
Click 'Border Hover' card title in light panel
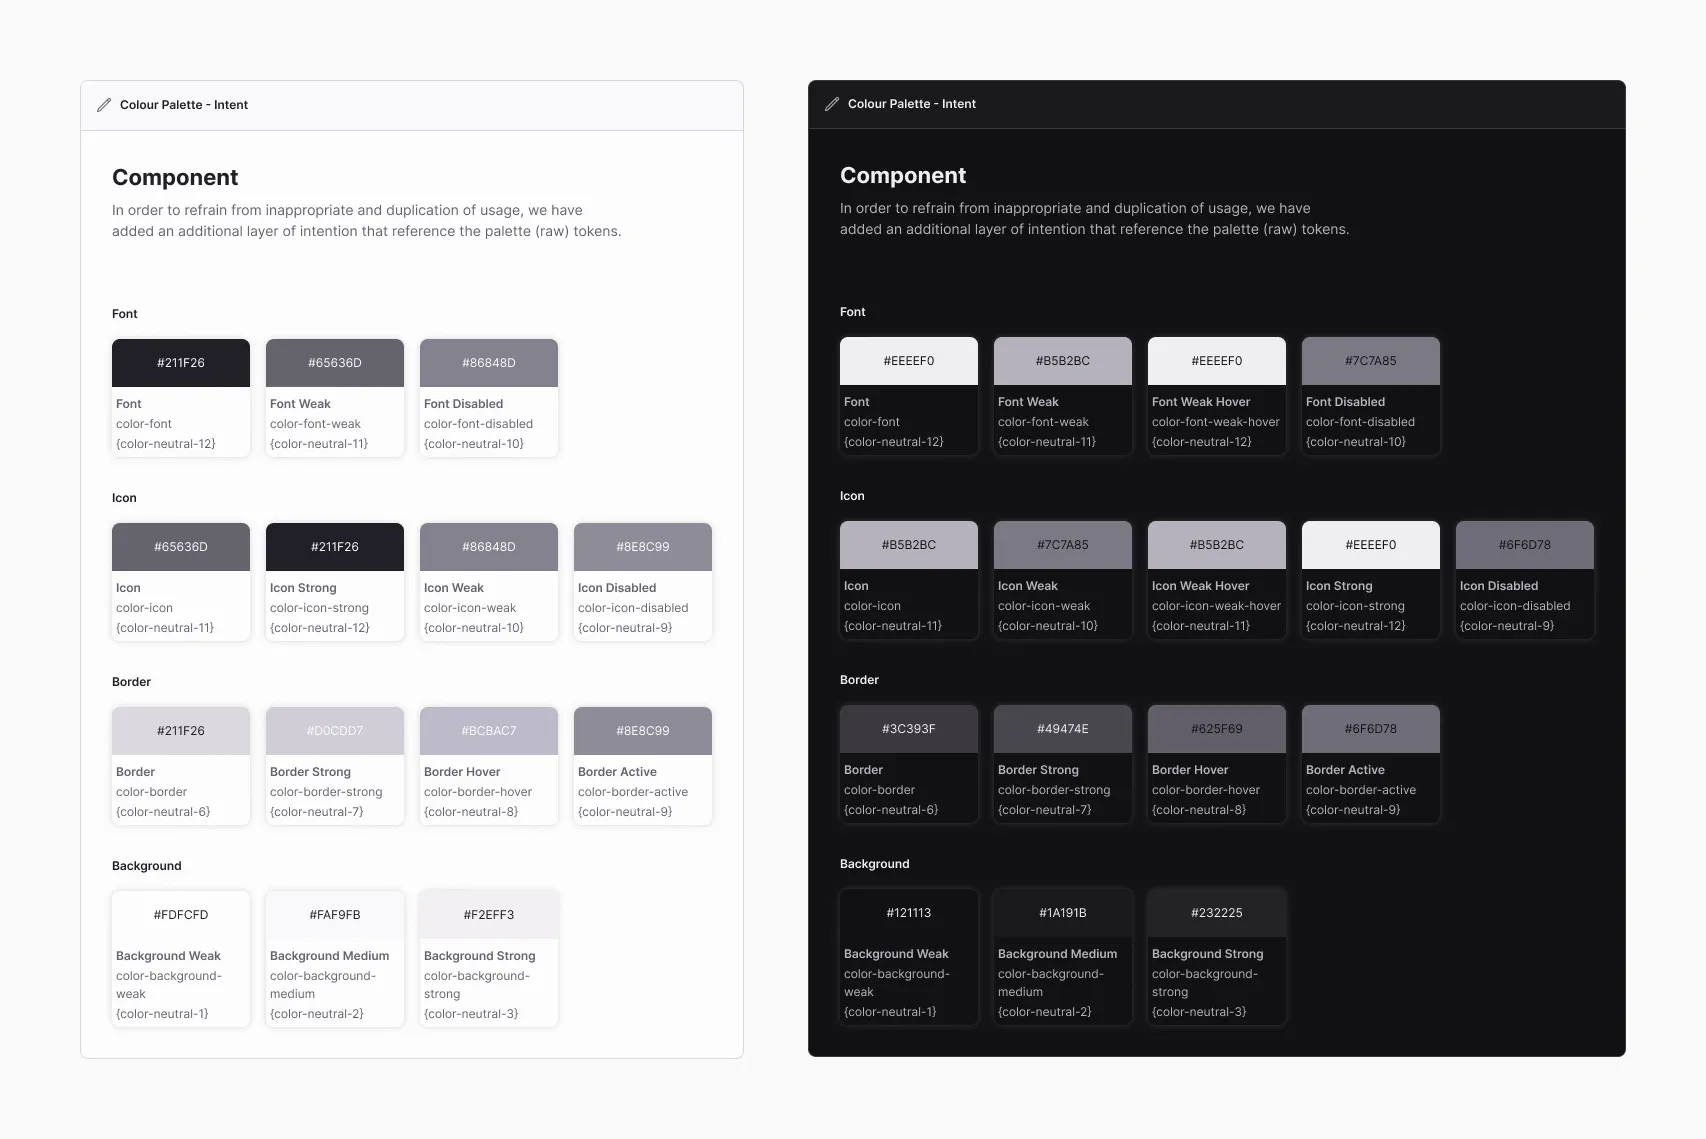coord(462,772)
